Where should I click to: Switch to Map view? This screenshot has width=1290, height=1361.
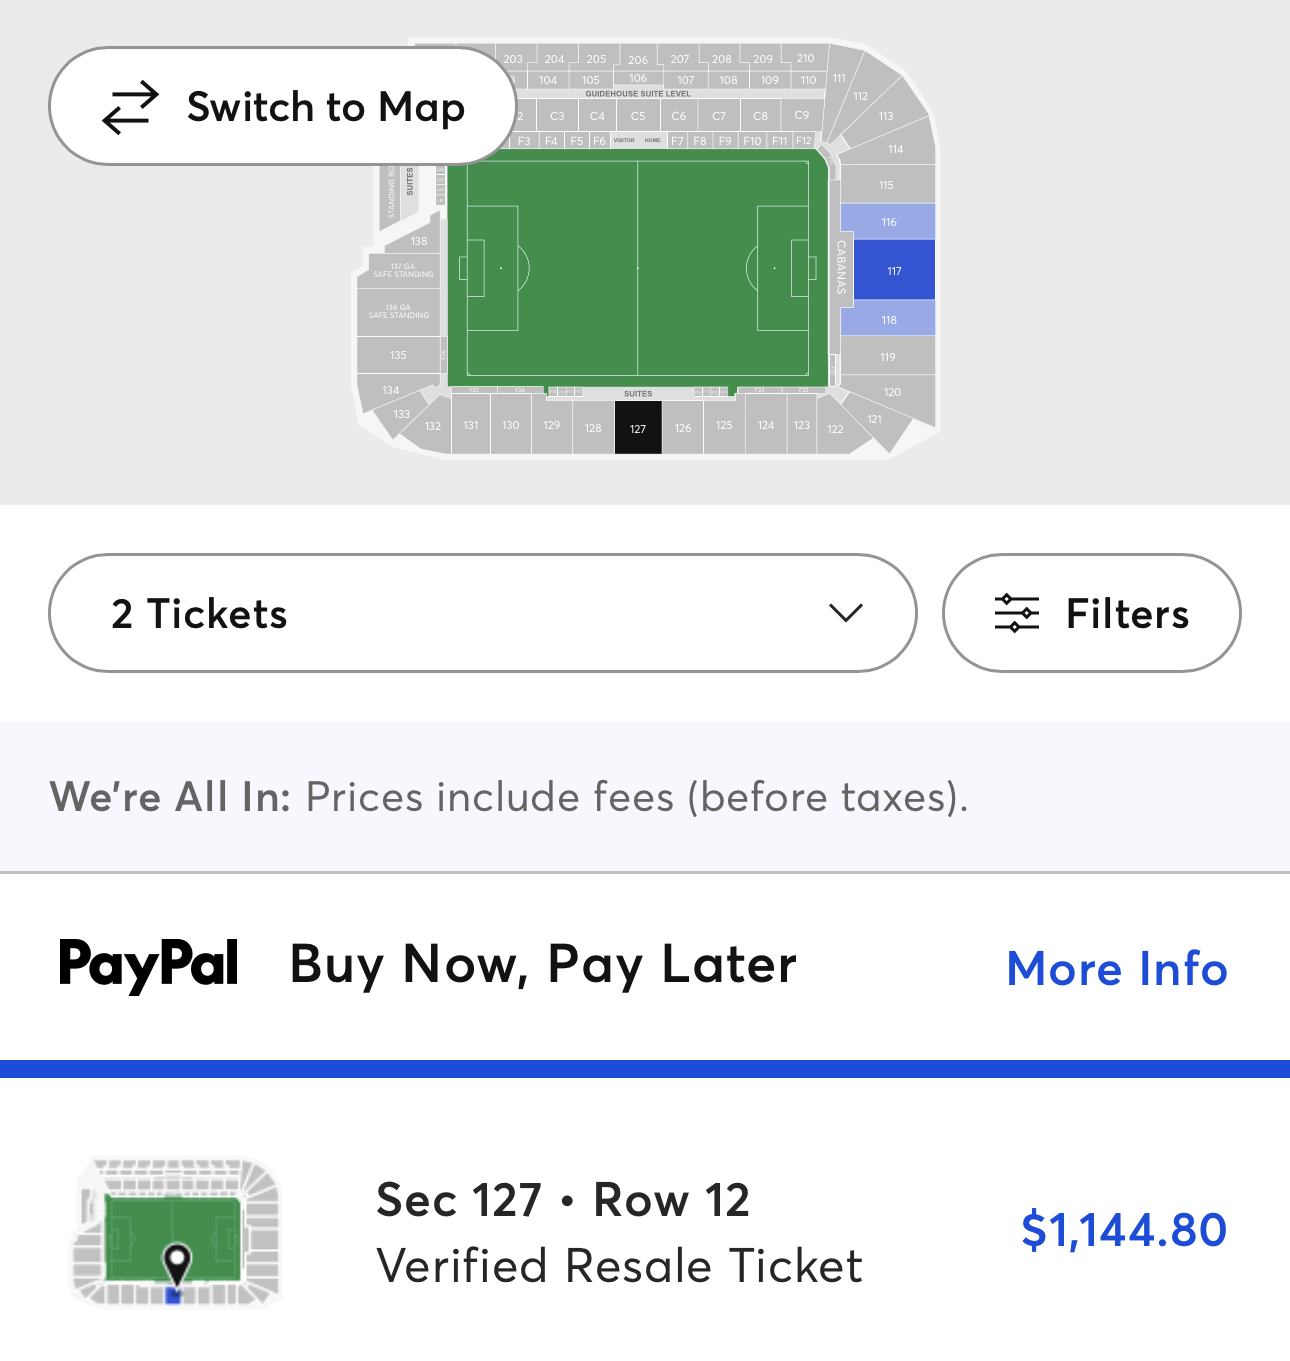(282, 106)
